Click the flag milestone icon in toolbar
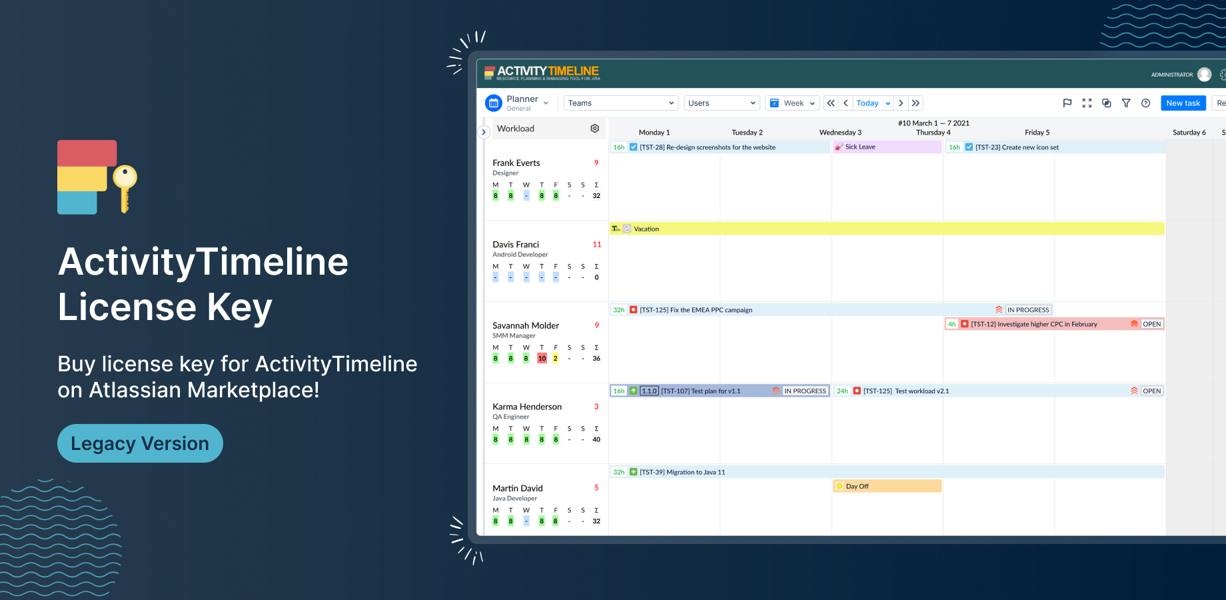This screenshot has height=600, width=1226. 1067,103
